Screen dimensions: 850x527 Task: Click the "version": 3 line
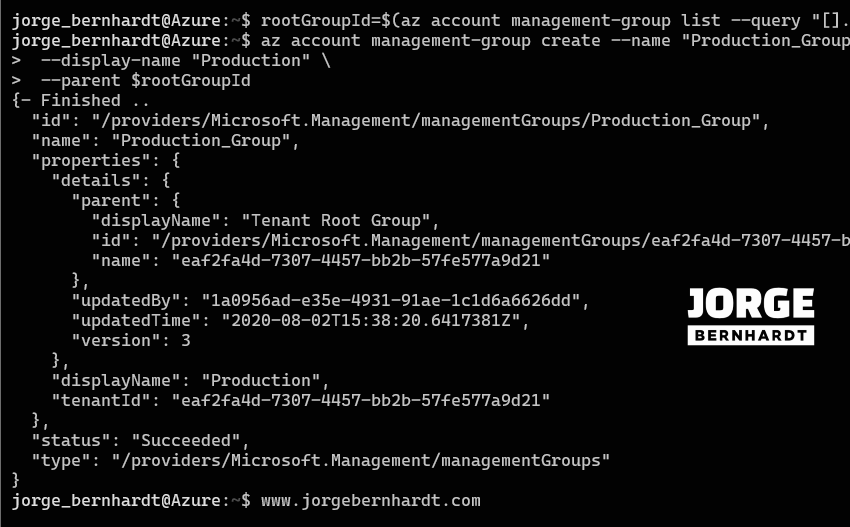[130, 340]
